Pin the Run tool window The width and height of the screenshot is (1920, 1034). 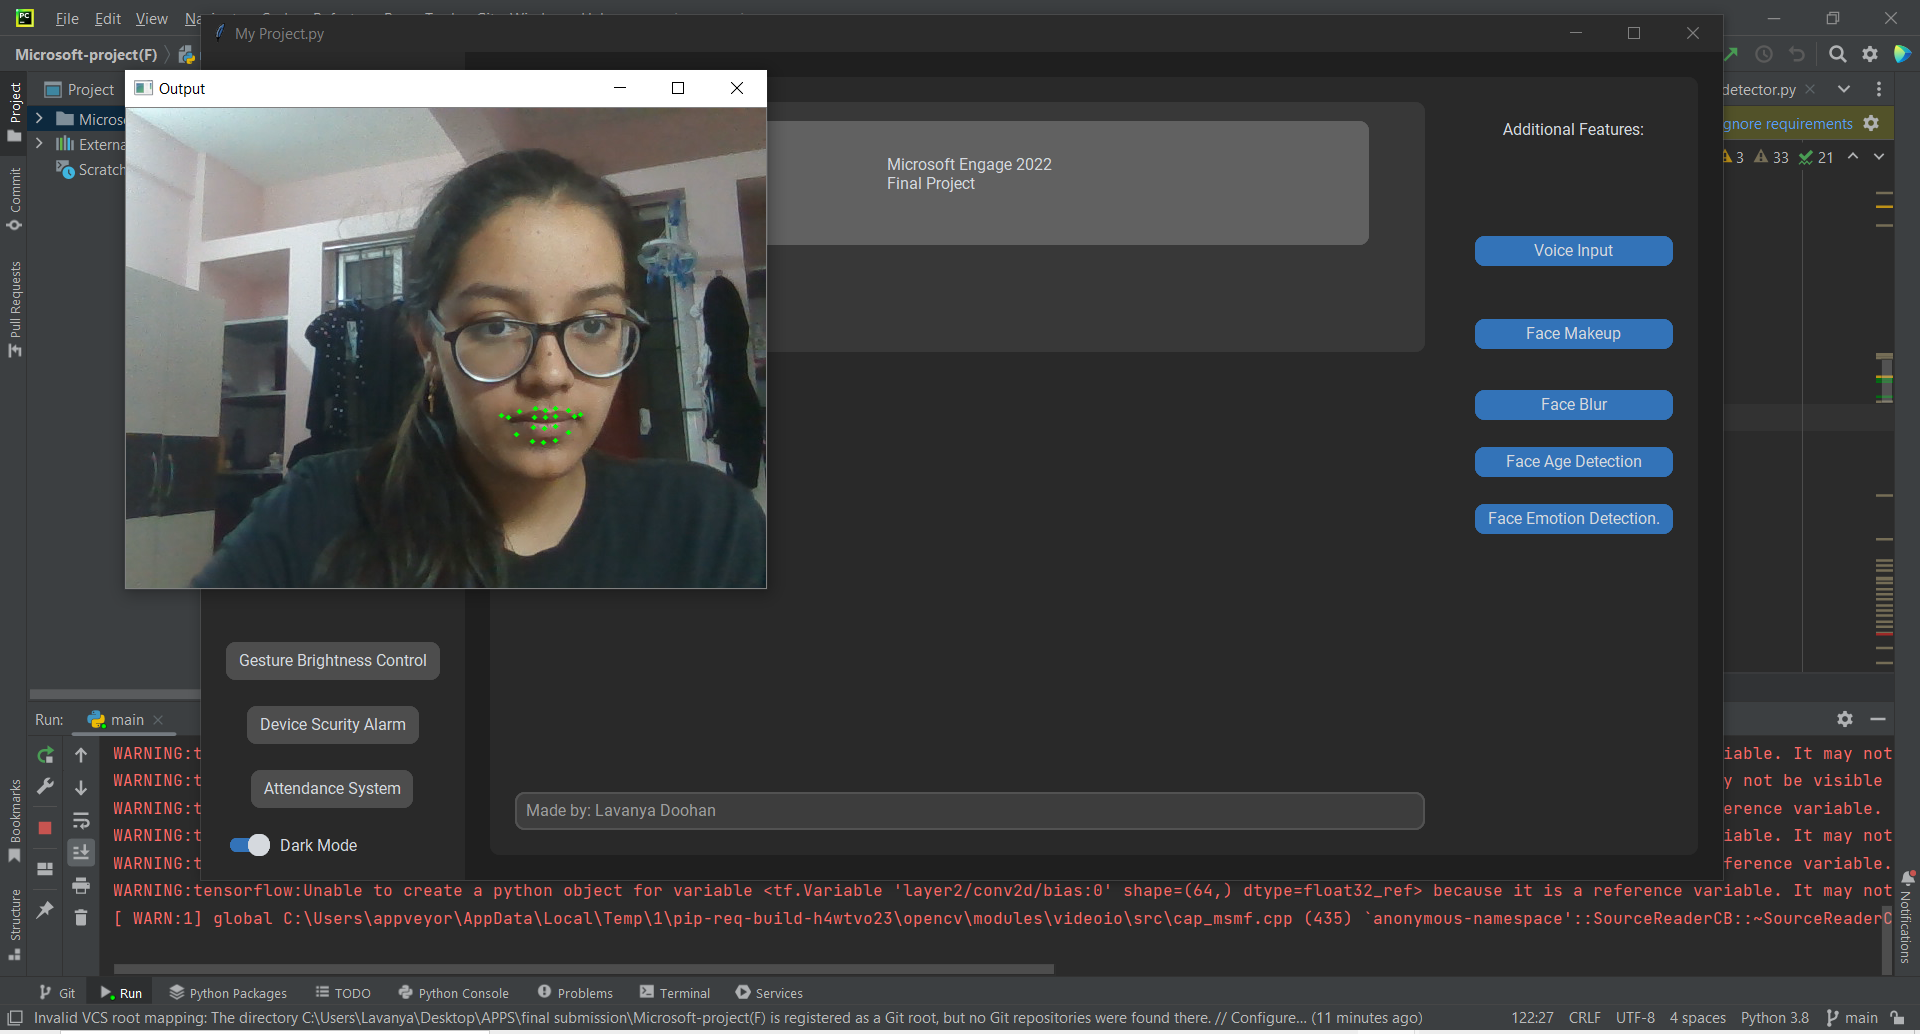click(46, 910)
